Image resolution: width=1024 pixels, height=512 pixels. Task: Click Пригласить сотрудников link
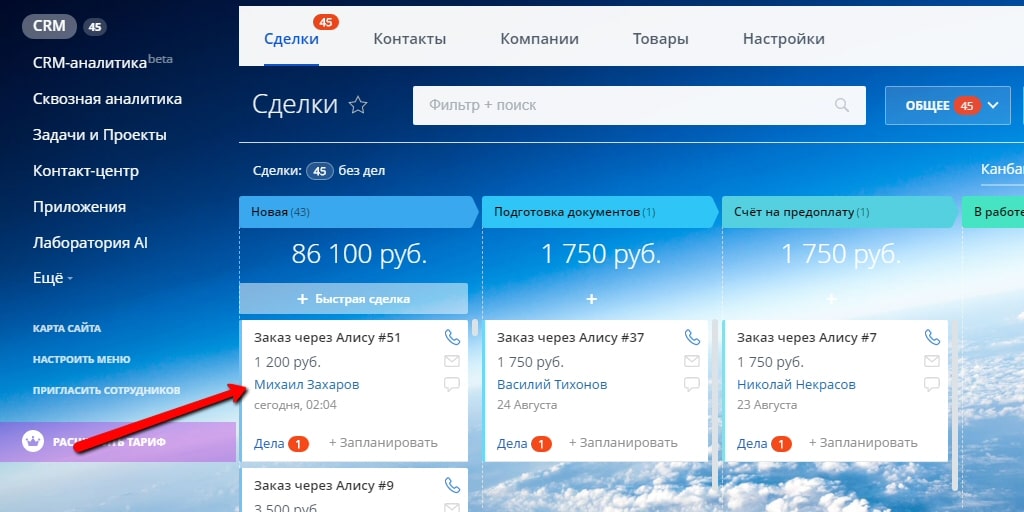[x=106, y=391]
